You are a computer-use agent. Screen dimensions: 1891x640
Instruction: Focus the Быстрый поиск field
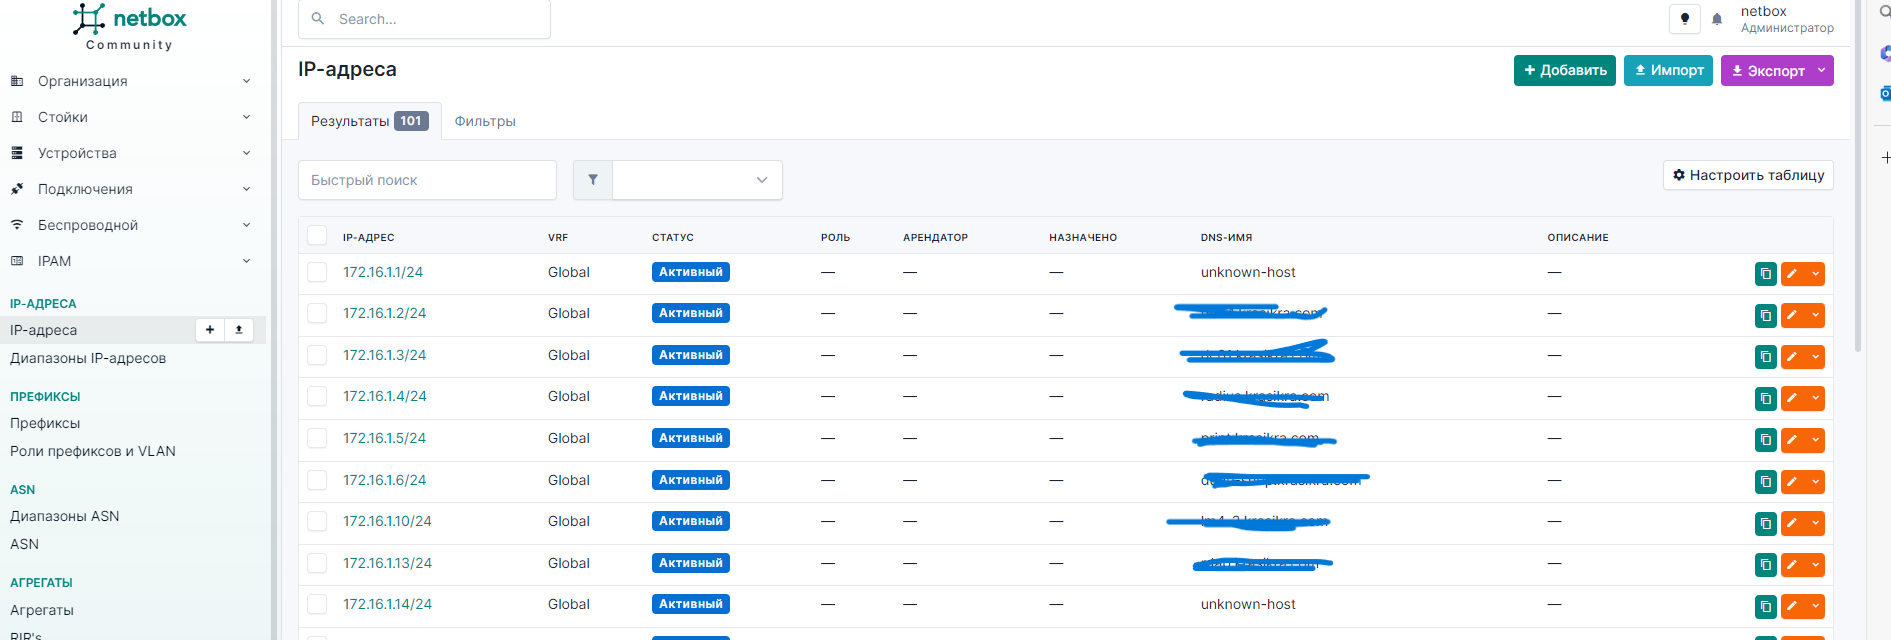pyautogui.click(x=427, y=180)
